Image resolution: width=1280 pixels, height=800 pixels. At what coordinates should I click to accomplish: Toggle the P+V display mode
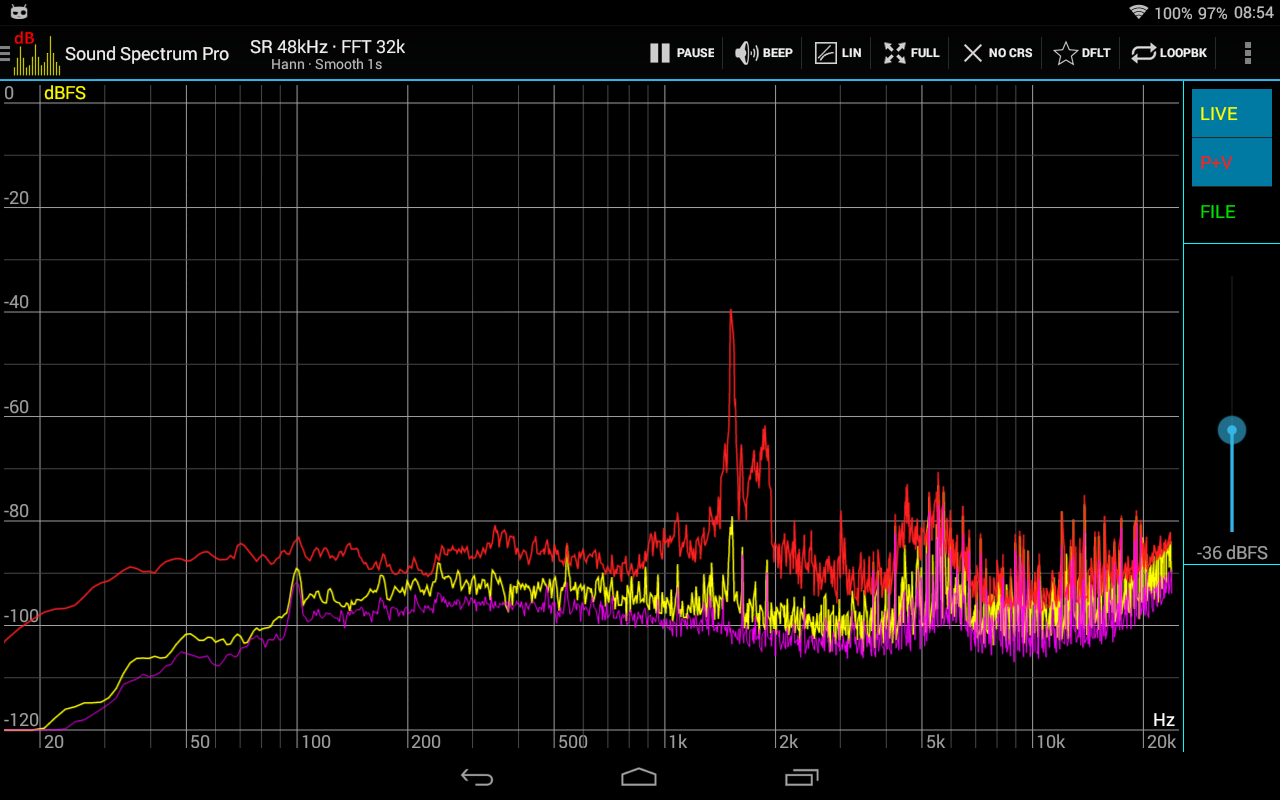(x=1230, y=161)
